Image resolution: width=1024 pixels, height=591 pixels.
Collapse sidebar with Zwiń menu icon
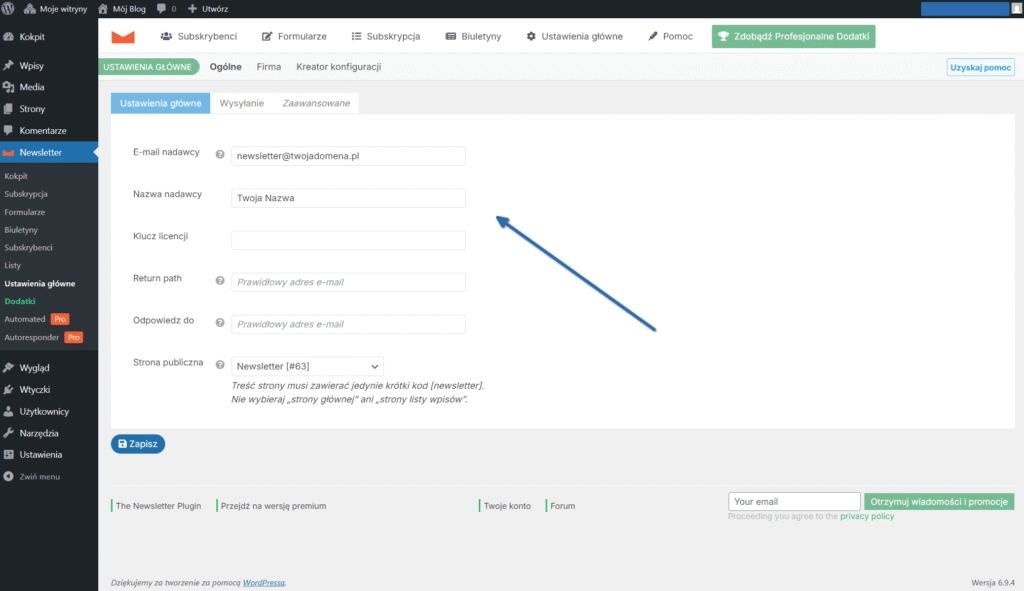(x=9, y=476)
